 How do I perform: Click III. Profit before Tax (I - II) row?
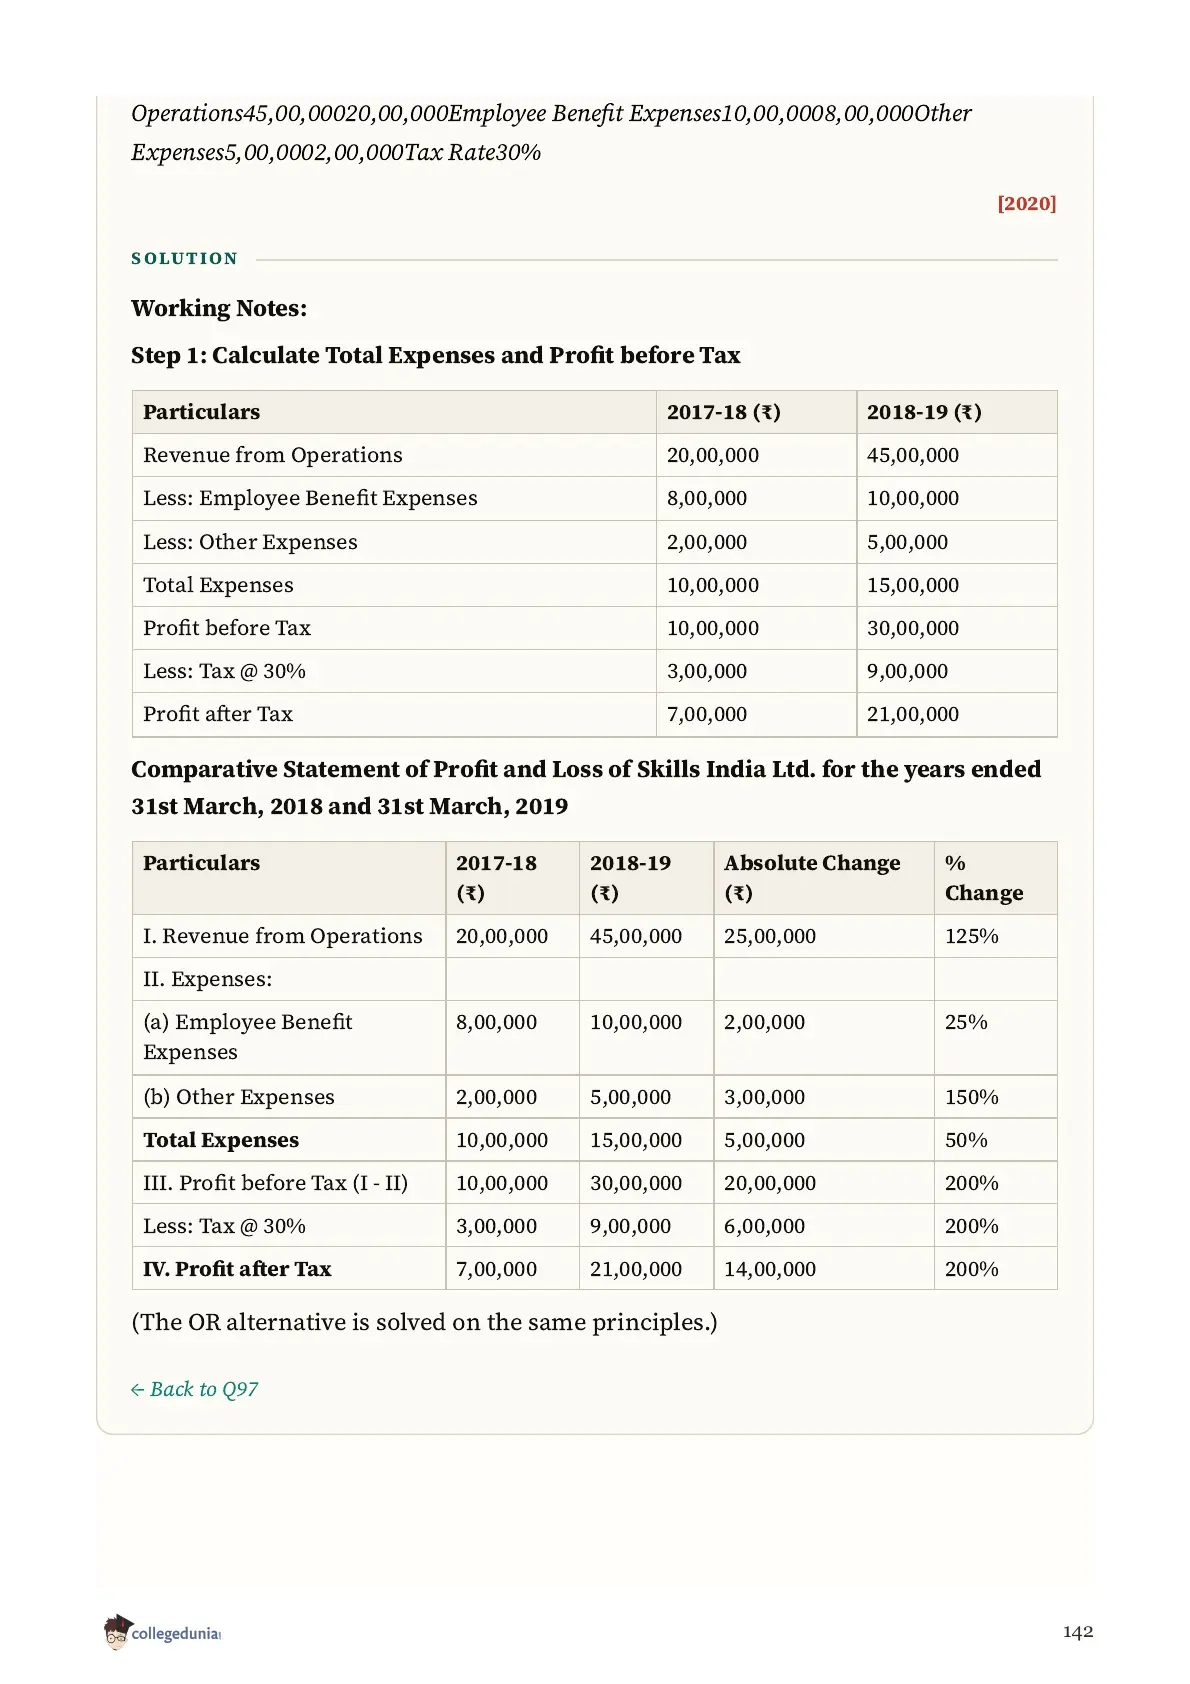(594, 1183)
